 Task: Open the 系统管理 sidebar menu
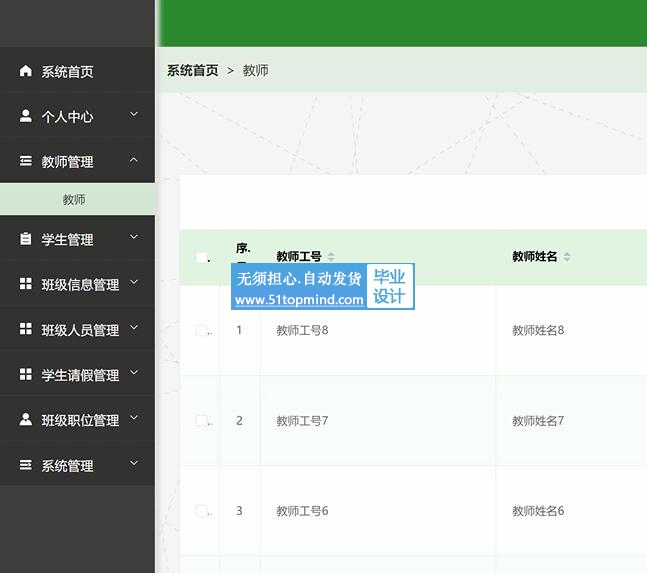pos(77,465)
